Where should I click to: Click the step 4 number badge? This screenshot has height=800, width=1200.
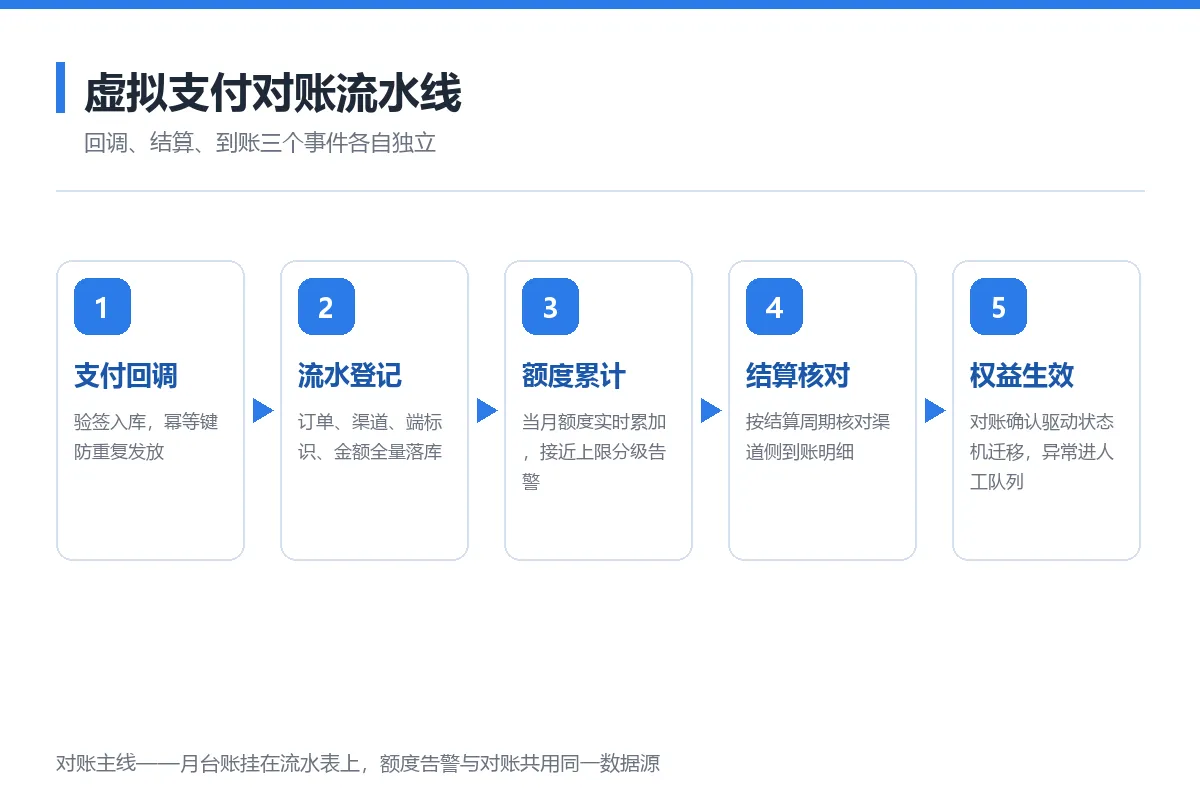774,306
